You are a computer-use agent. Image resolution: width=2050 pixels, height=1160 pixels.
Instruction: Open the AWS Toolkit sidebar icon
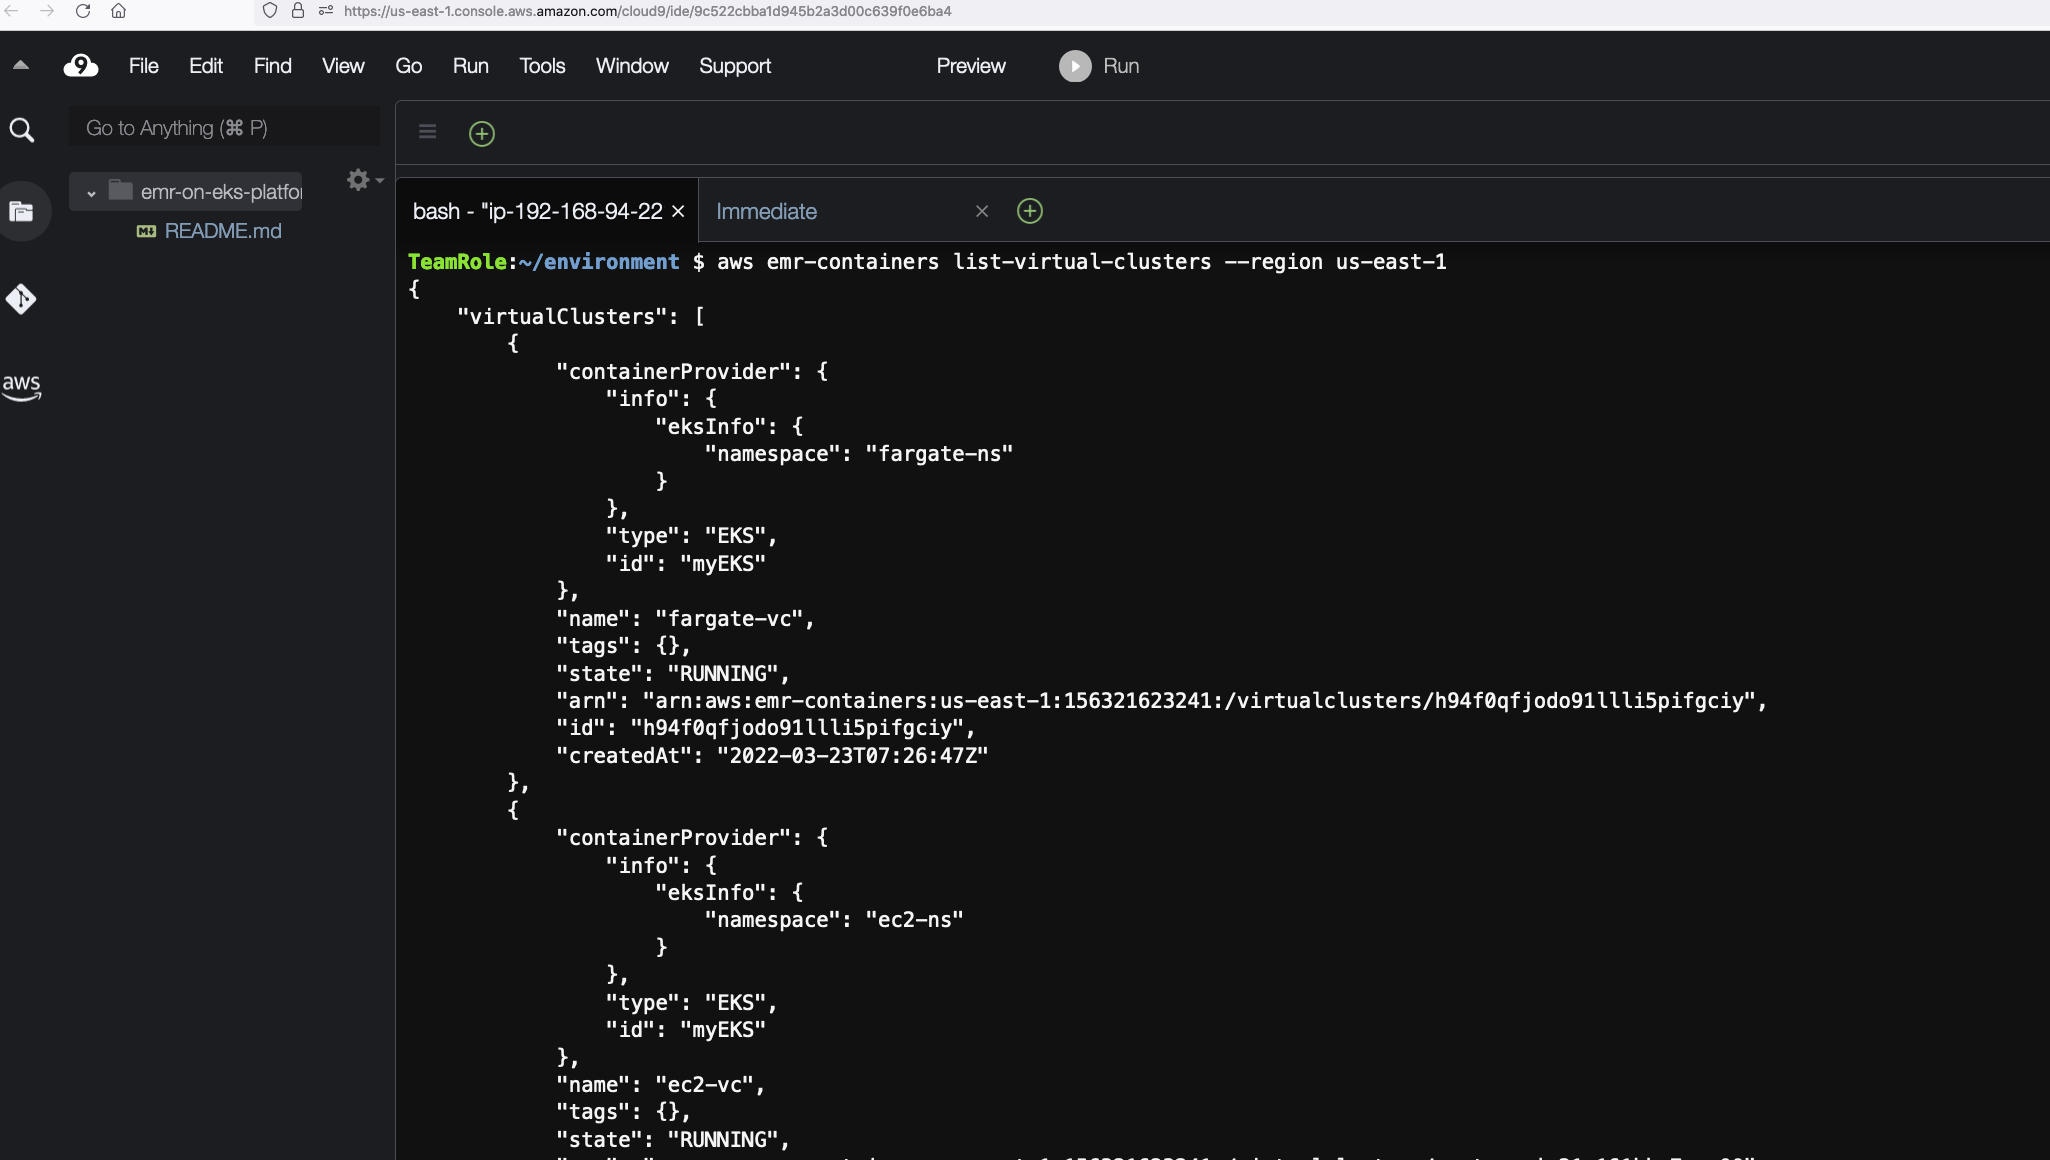[x=21, y=387]
